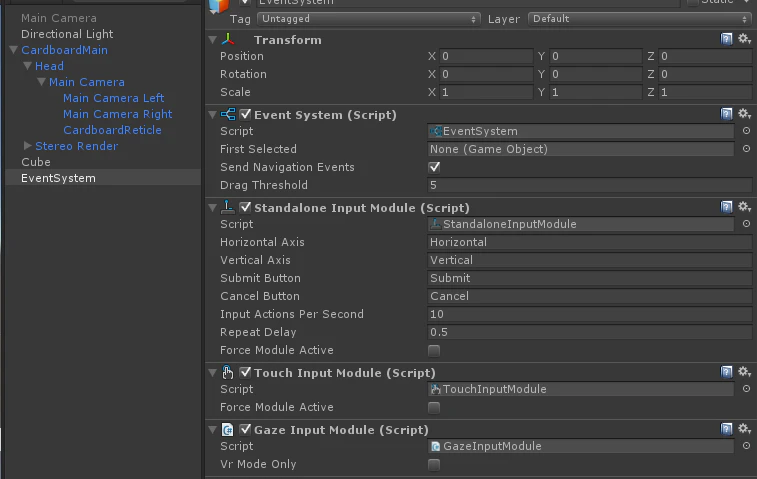Screen dimensions: 757x479
Task: Enable Force Module Active for Touch Input
Action: (434, 408)
